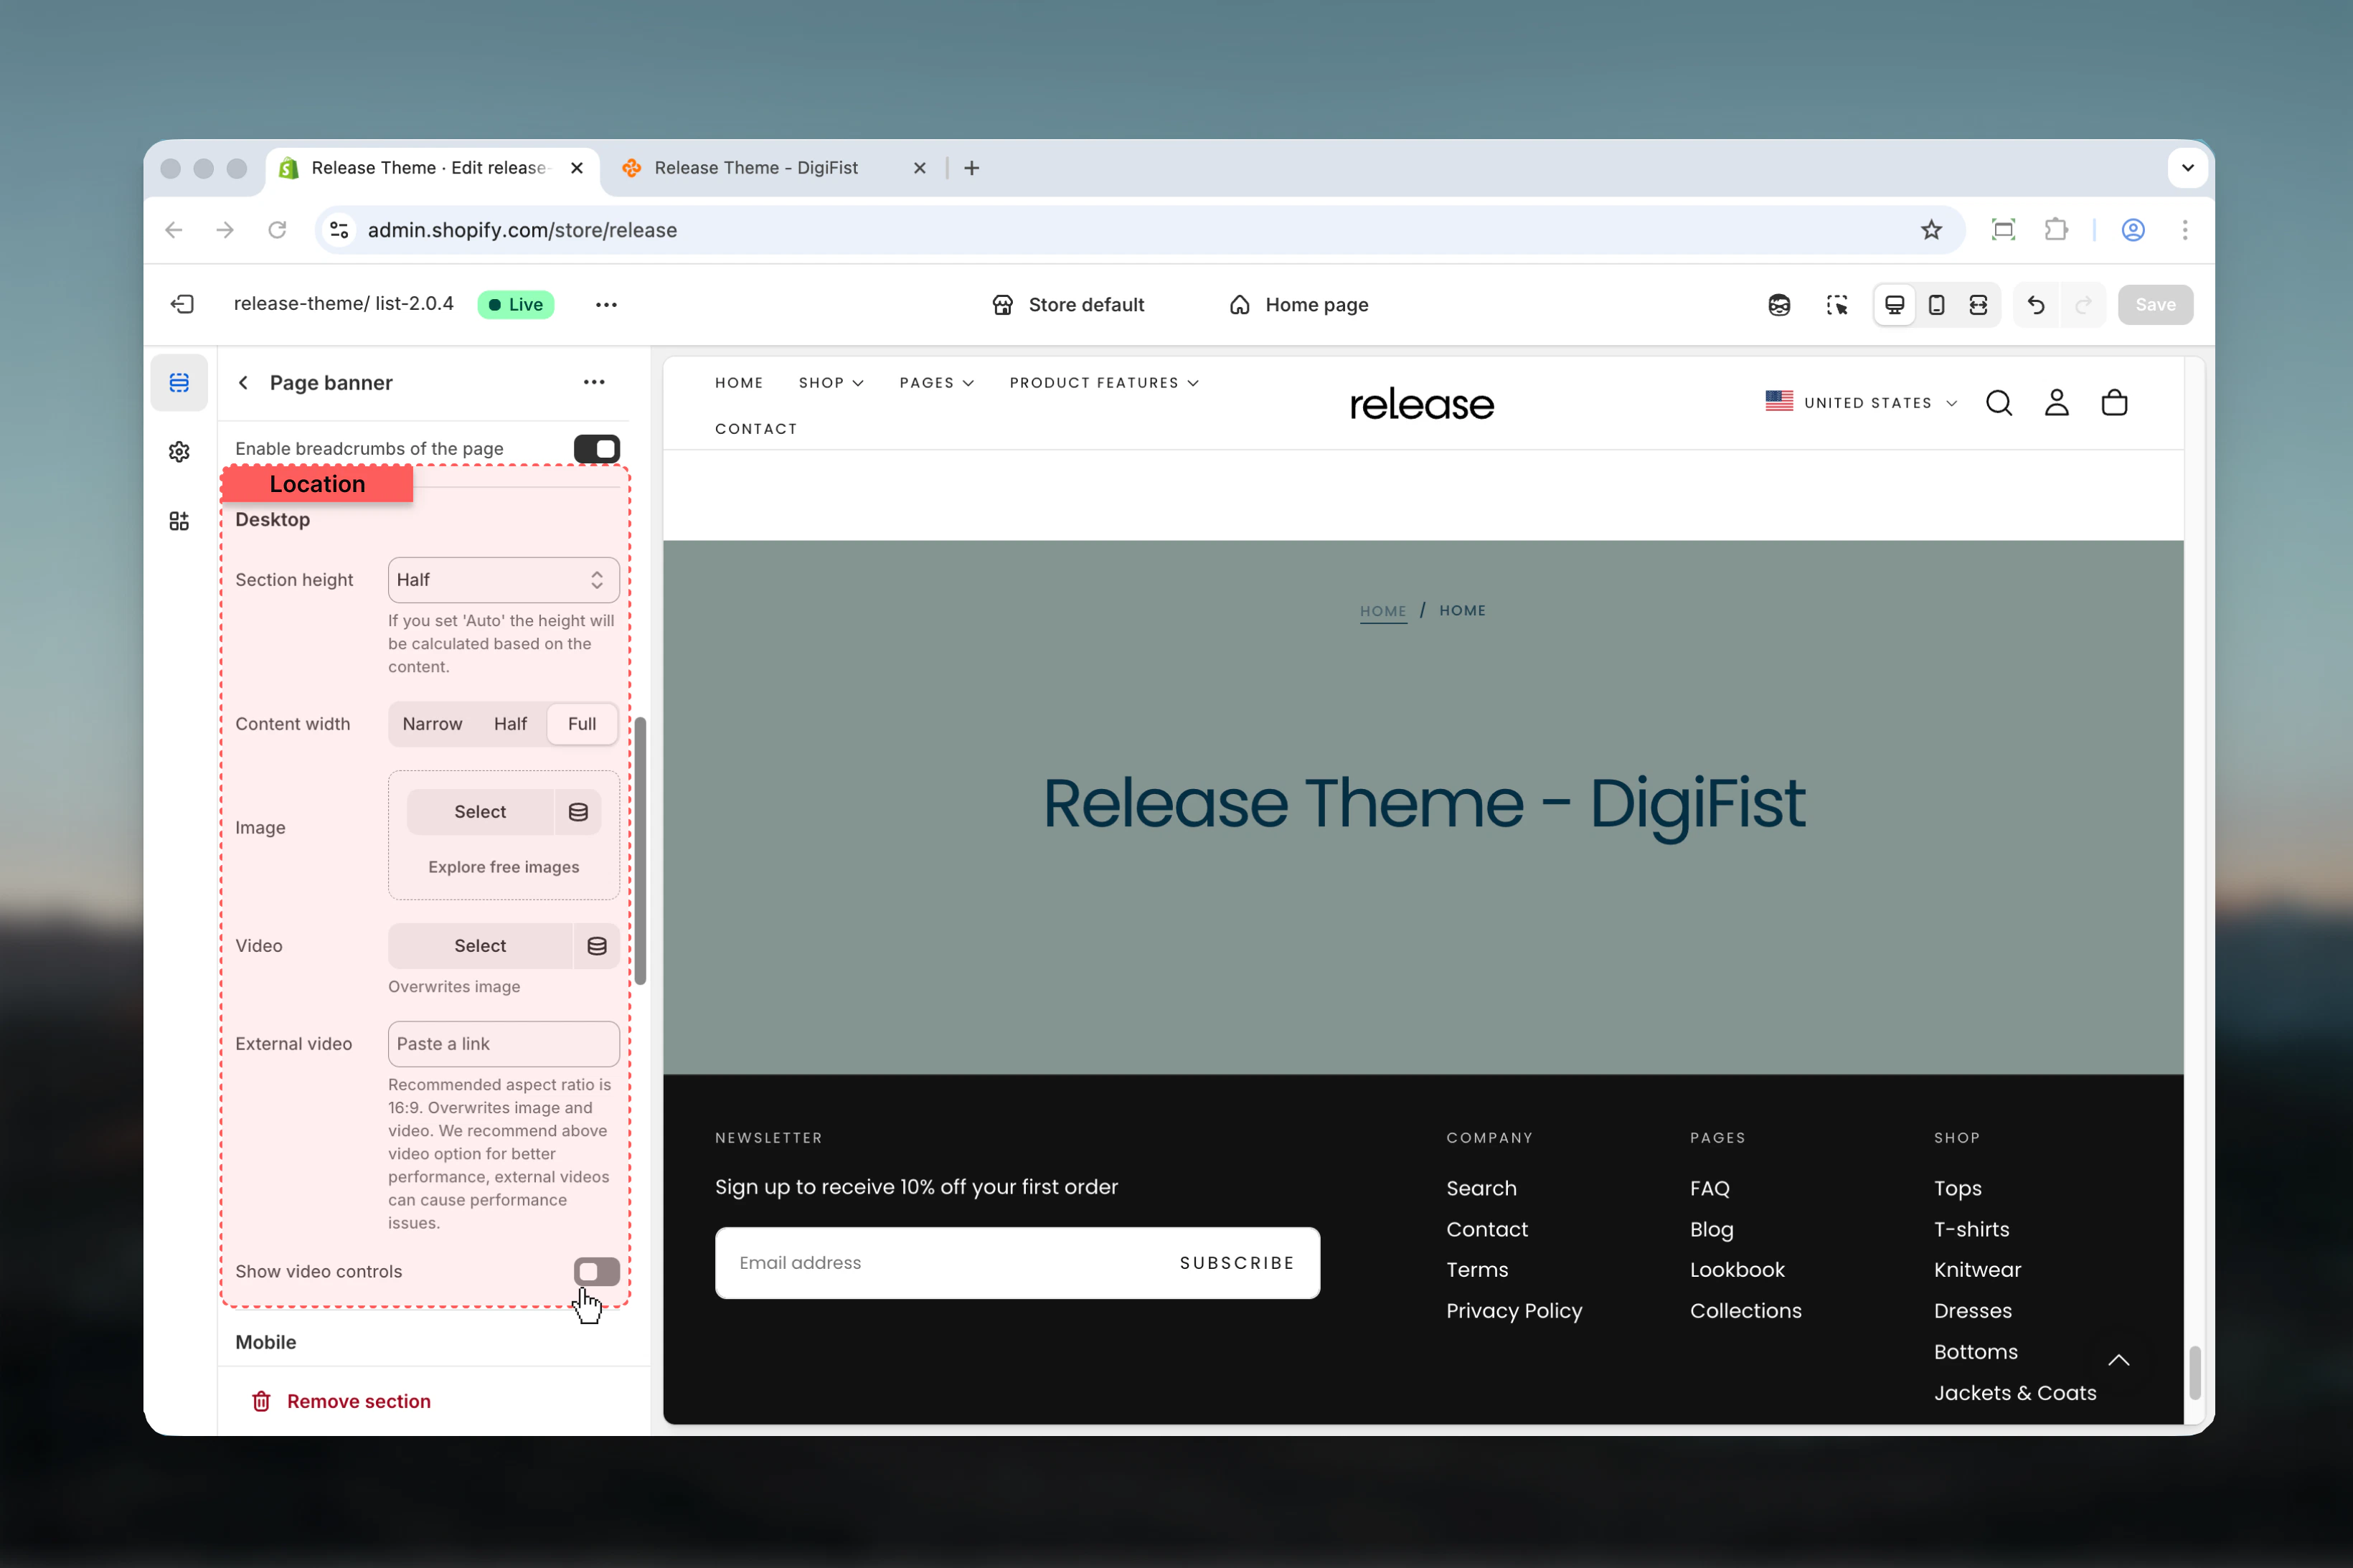
Task: Open the Store default market selector
Action: pos(1068,304)
